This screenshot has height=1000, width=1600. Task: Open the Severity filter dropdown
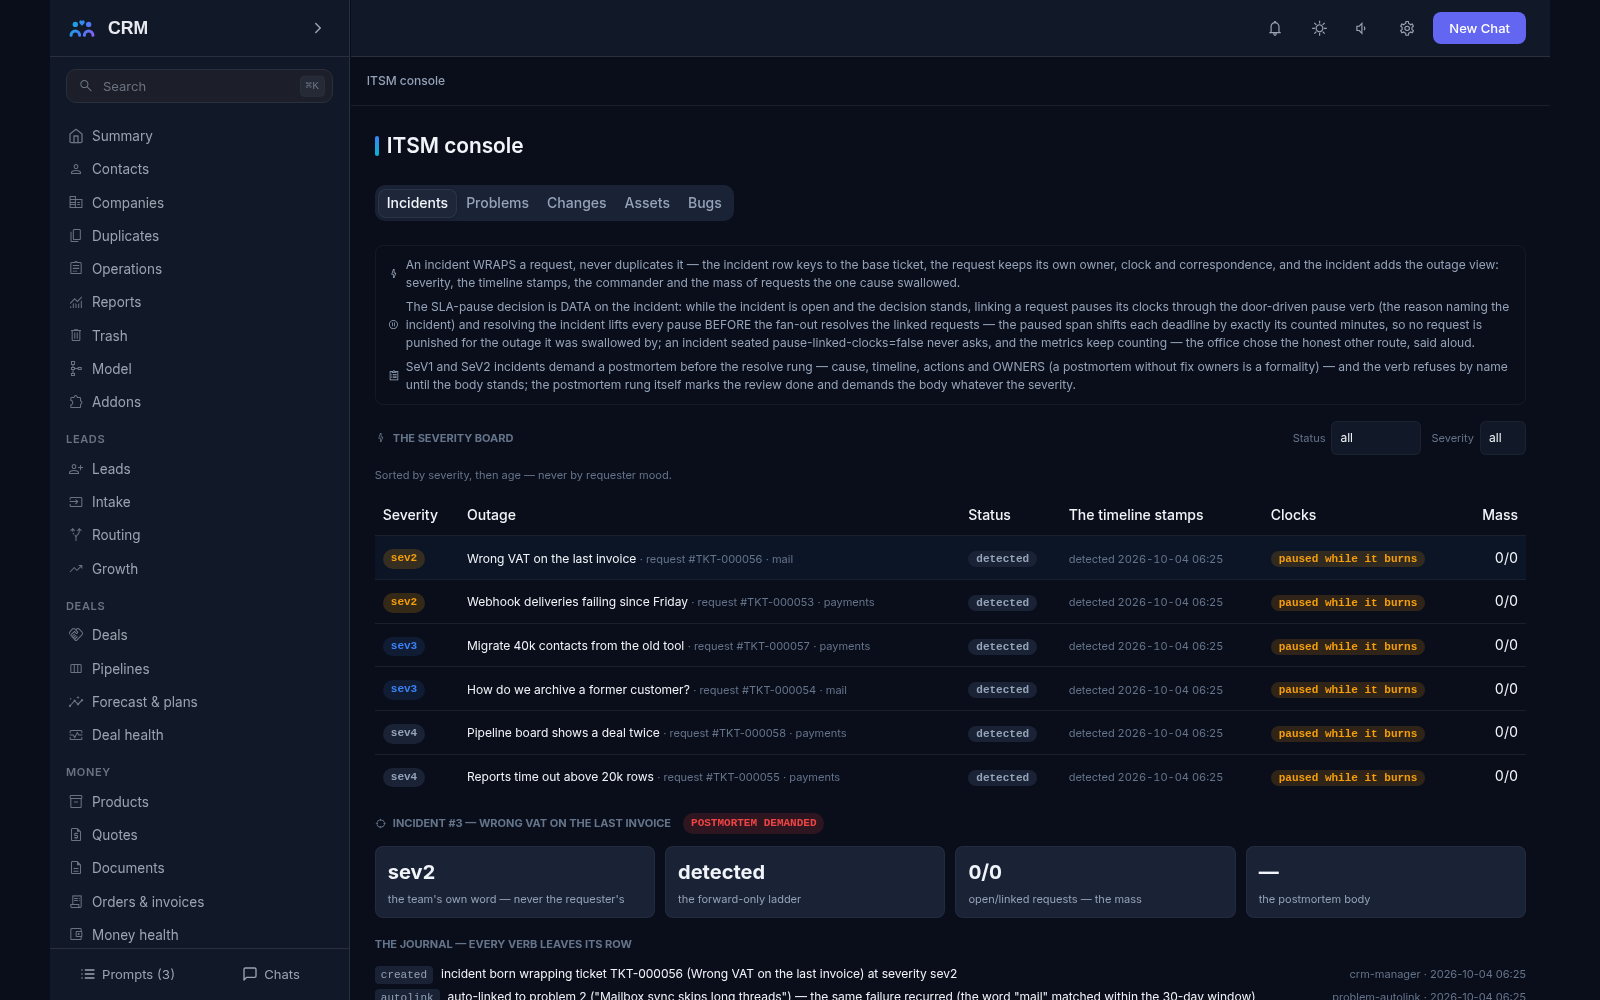1502,438
